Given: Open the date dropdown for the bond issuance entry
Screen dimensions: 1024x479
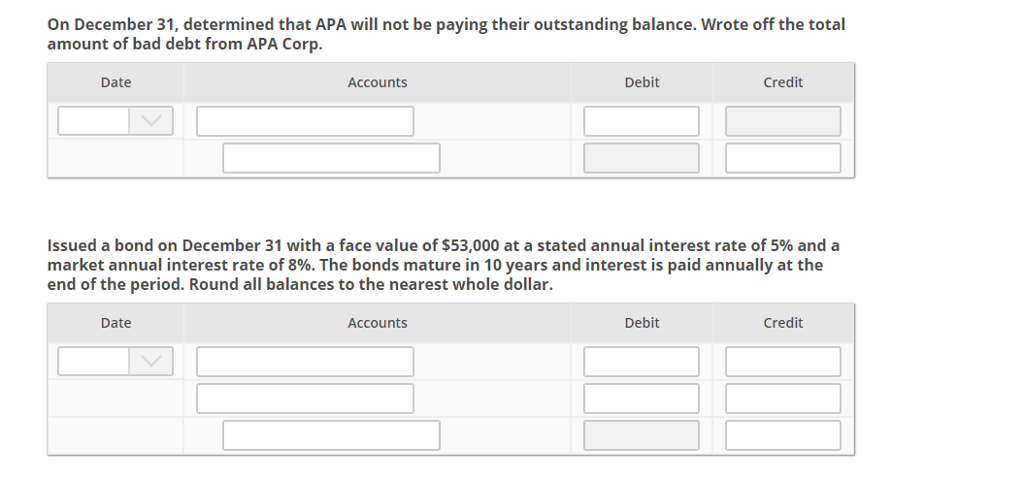Looking at the screenshot, I should pos(151,361).
